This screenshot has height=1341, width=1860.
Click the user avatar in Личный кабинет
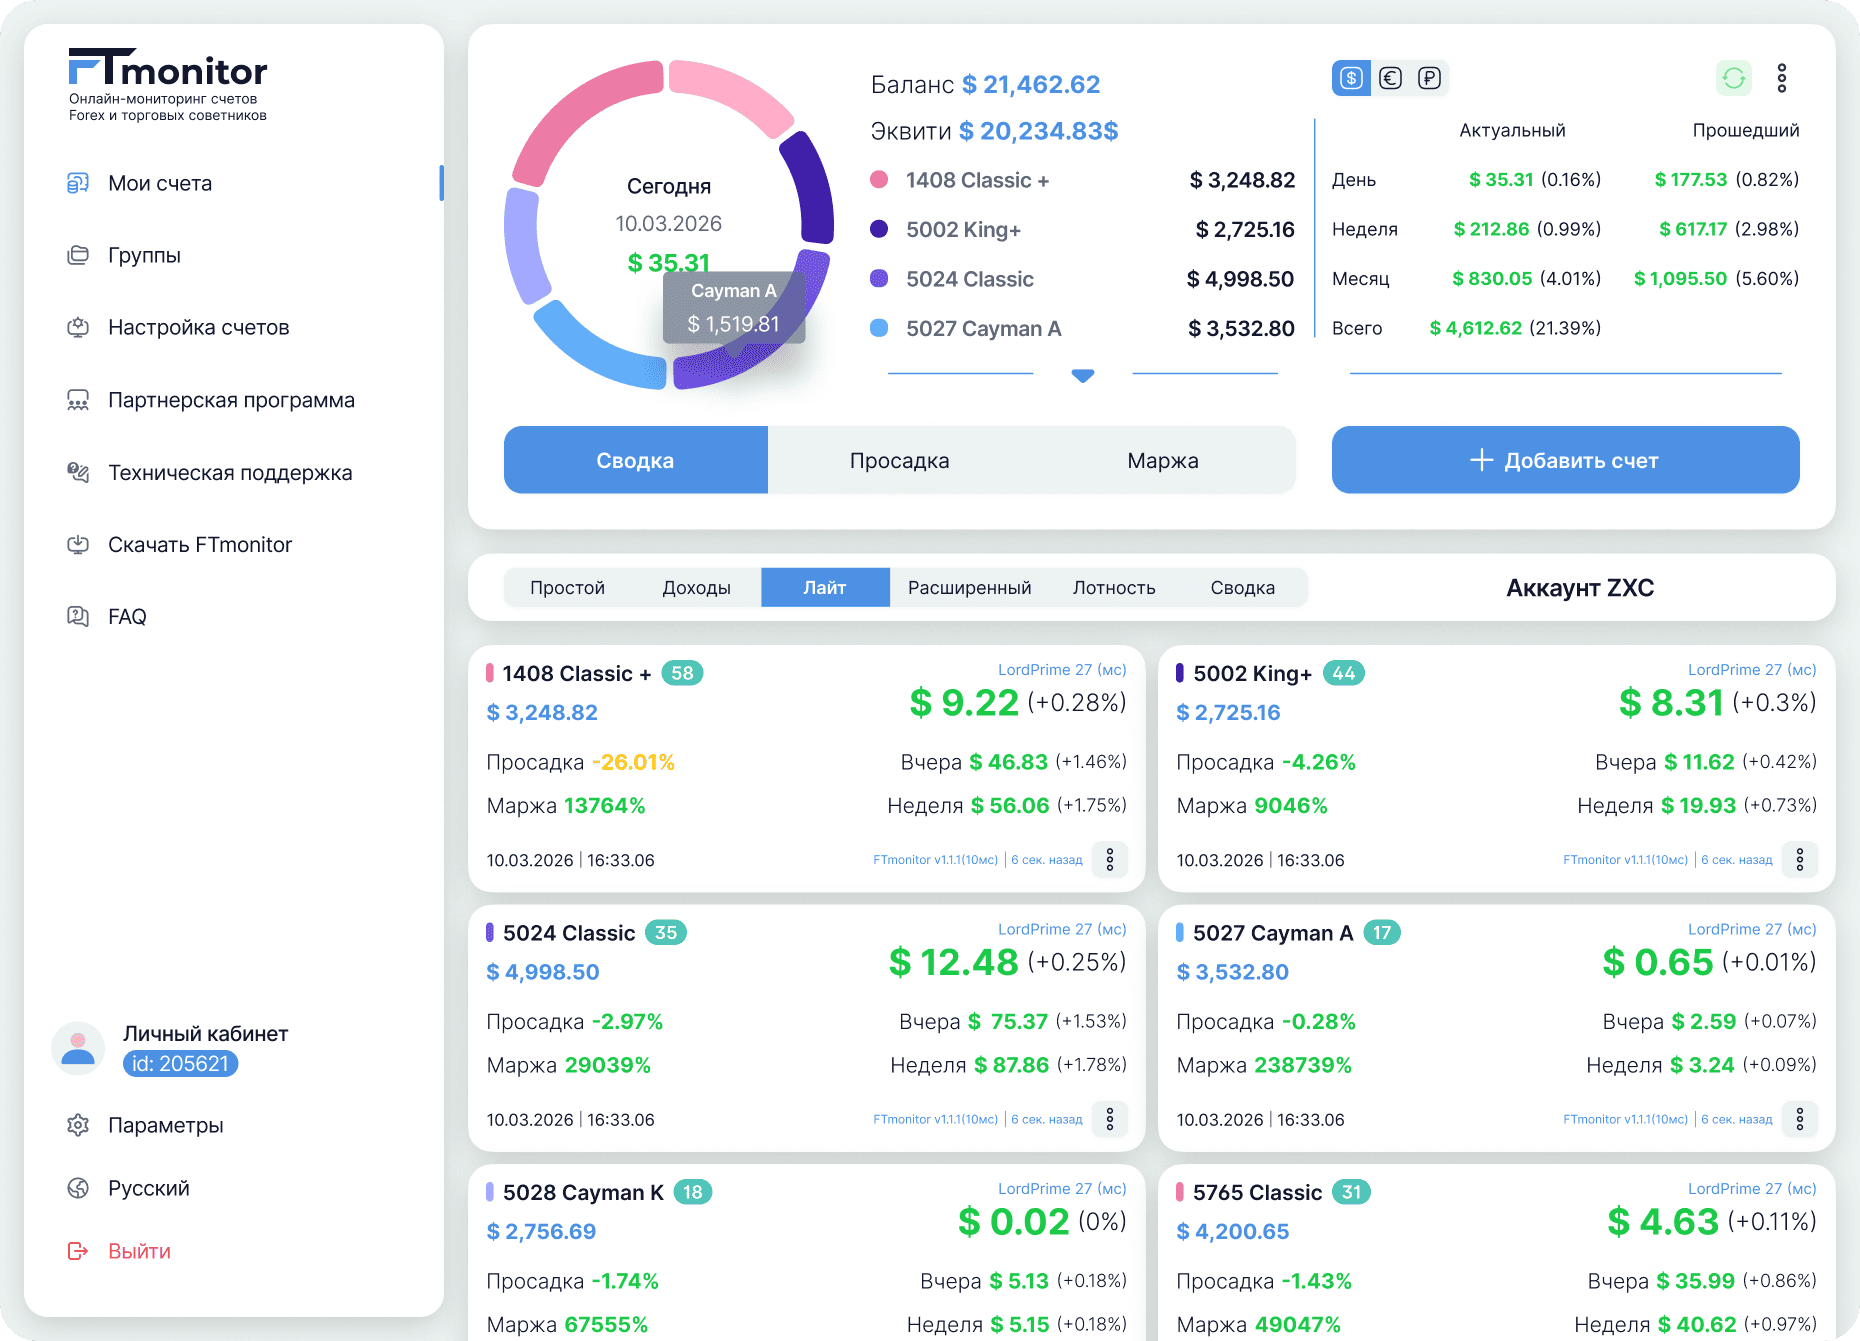click(x=78, y=1048)
